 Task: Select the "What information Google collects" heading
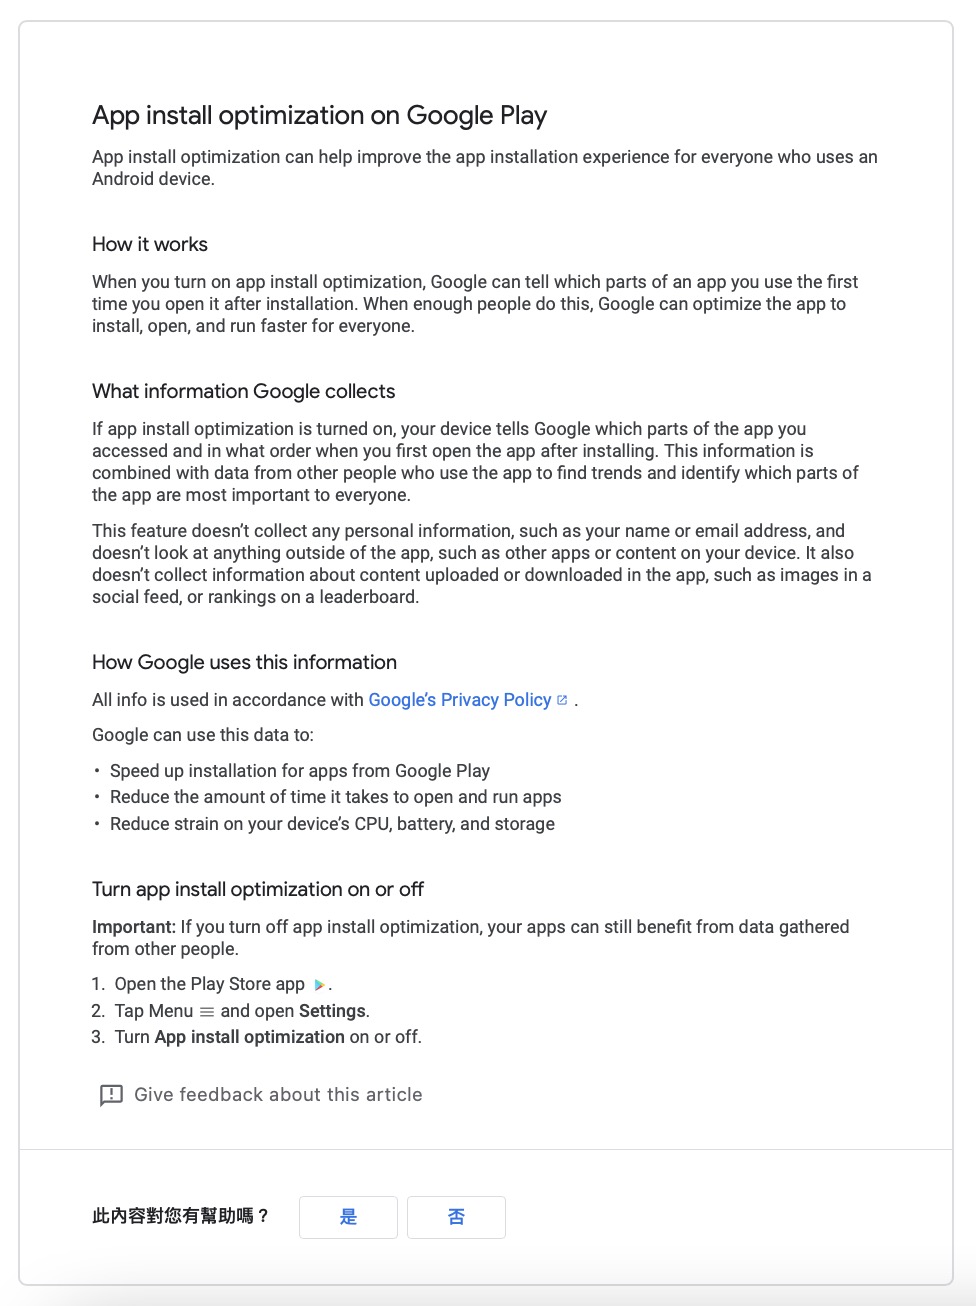[x=243, y=392]
